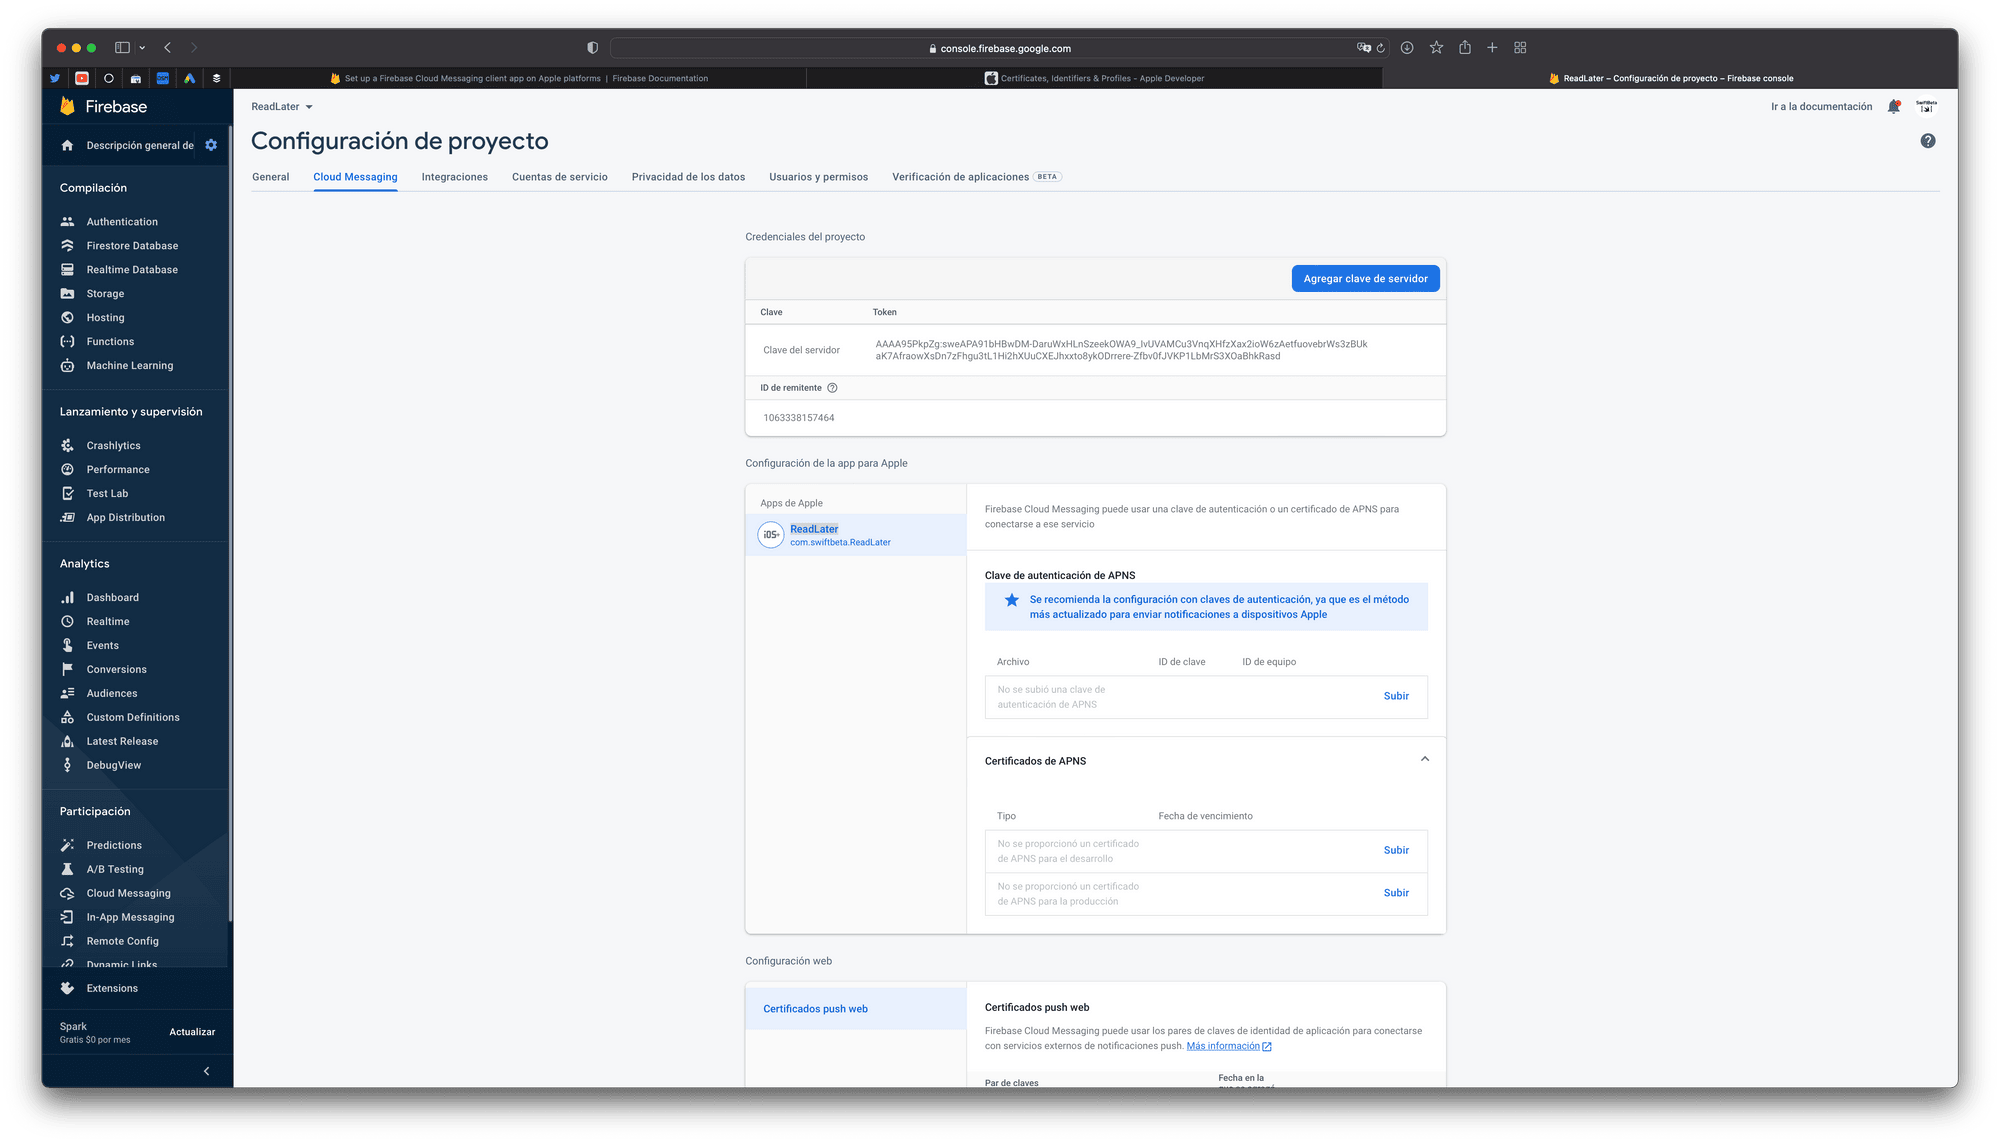Open Latest Release page
Viewport: 2000px width, 1143px height.
point(122,742)
